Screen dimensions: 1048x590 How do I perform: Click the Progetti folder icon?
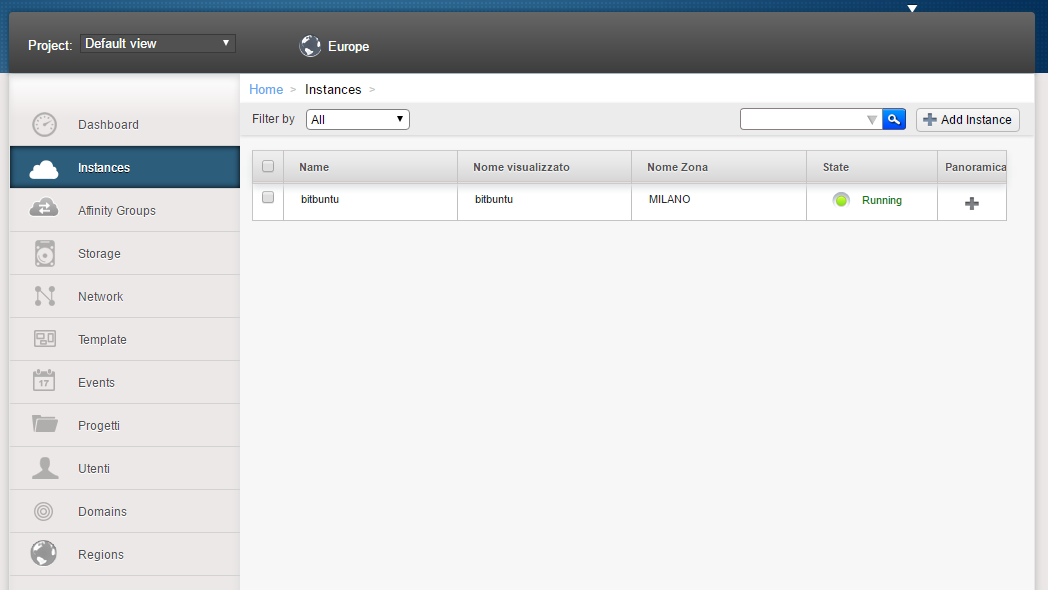44,425
